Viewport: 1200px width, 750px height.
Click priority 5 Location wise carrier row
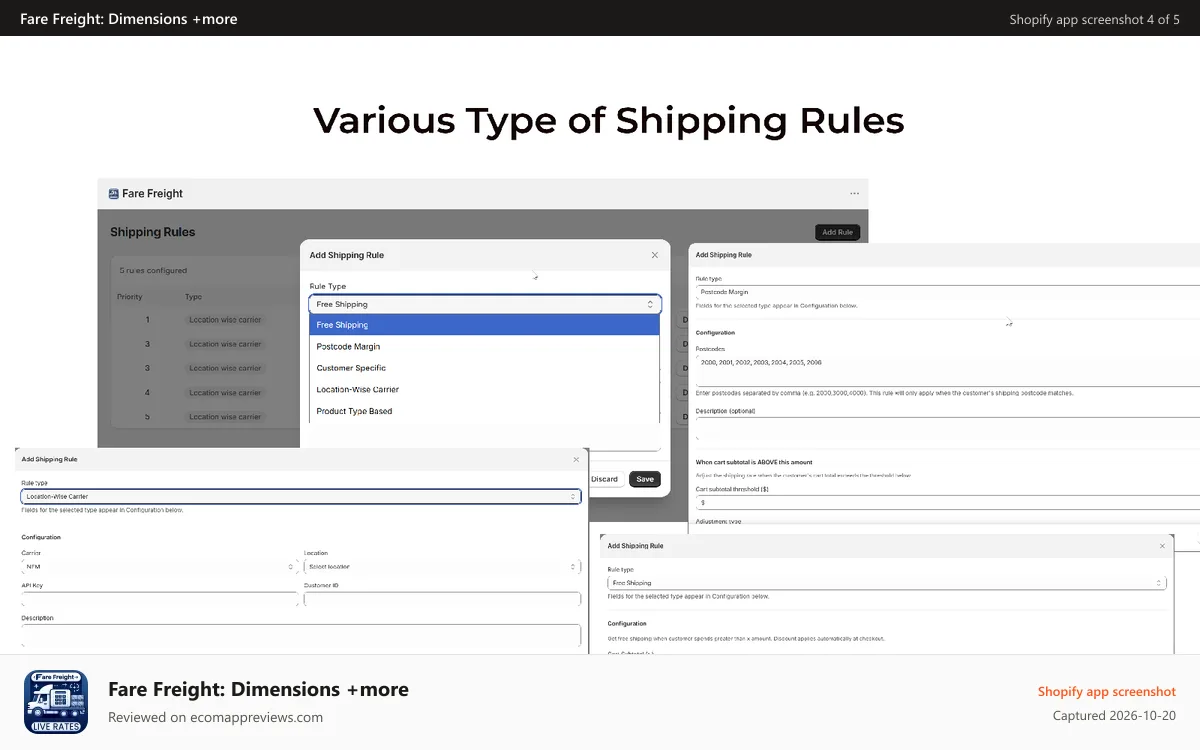click(x=205, y=417)
